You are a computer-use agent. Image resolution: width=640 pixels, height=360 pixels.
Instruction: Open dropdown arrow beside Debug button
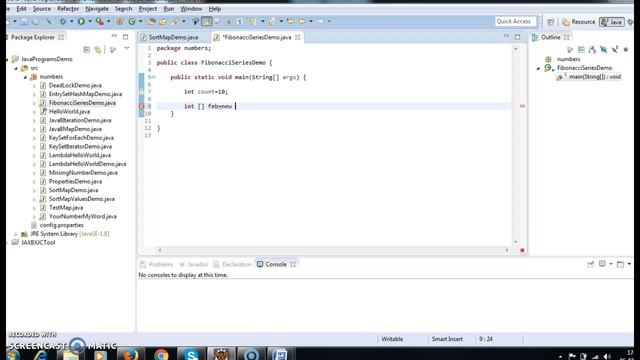(71, 21)
